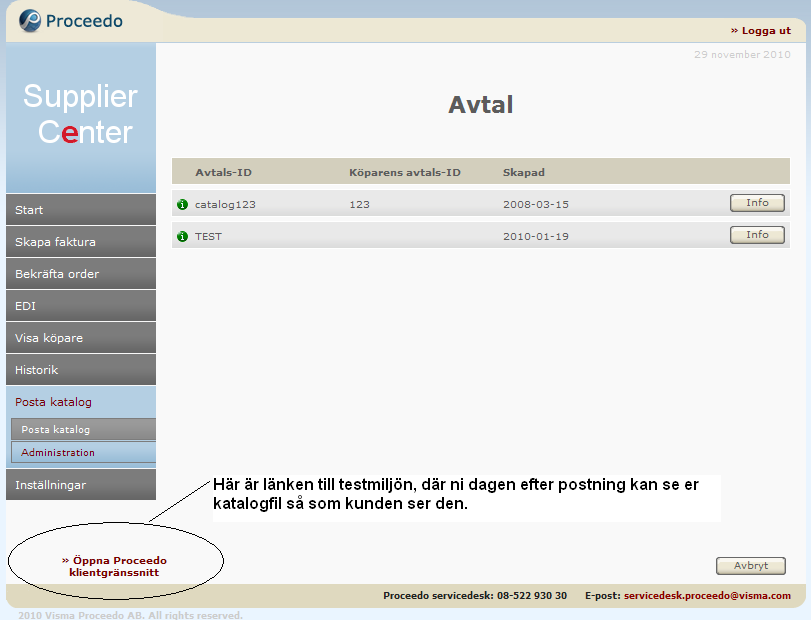This screenshot has height=620, width=811.
Task: Click the Proceedo logo icon
Action: click(x=29, y=21)
